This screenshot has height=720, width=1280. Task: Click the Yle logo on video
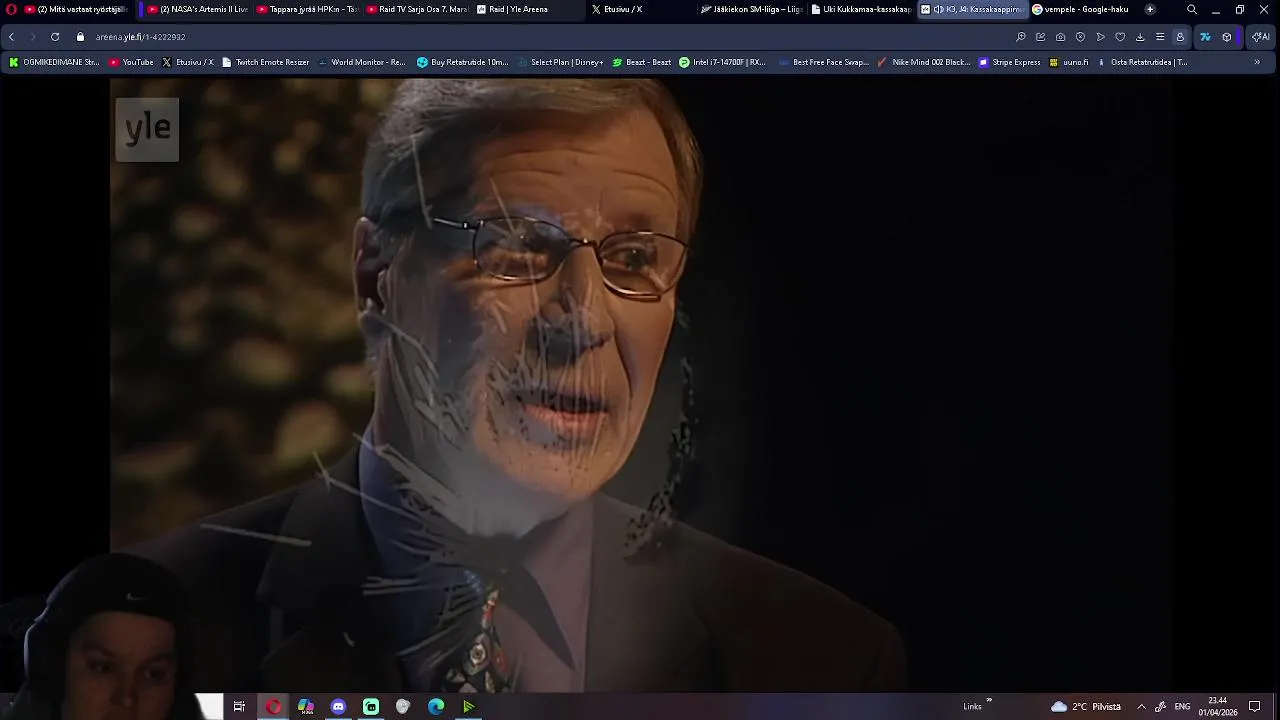point(147,129)
